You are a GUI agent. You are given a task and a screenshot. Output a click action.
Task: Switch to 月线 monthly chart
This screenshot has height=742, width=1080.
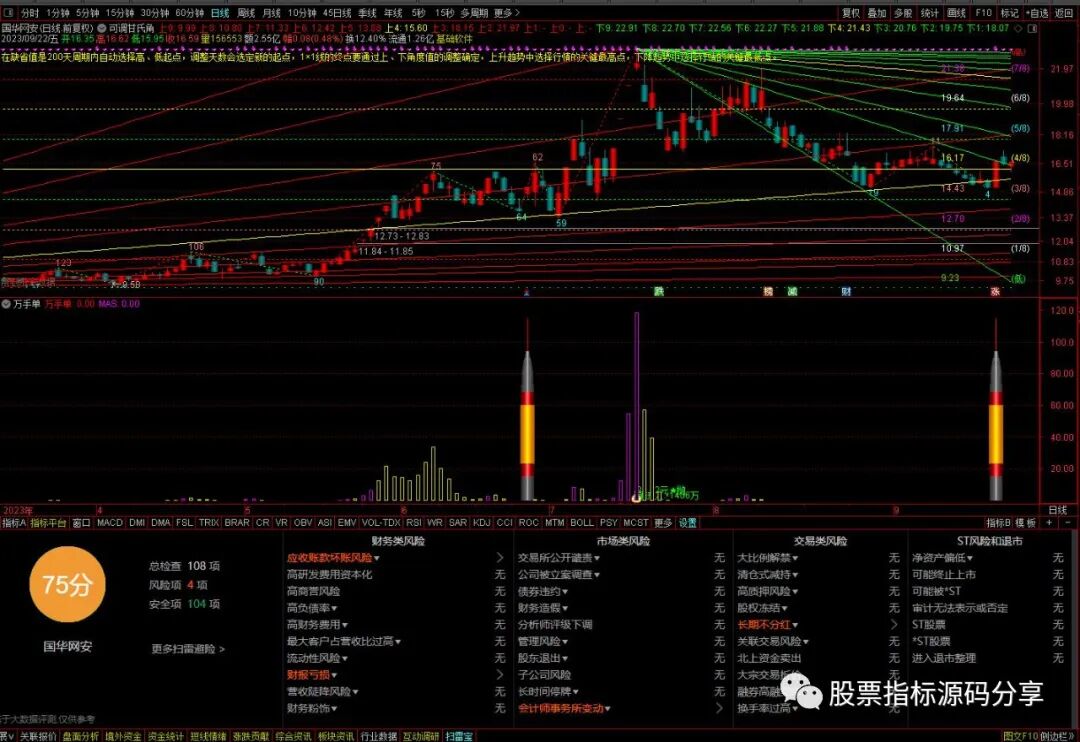(x=272, y=13)
